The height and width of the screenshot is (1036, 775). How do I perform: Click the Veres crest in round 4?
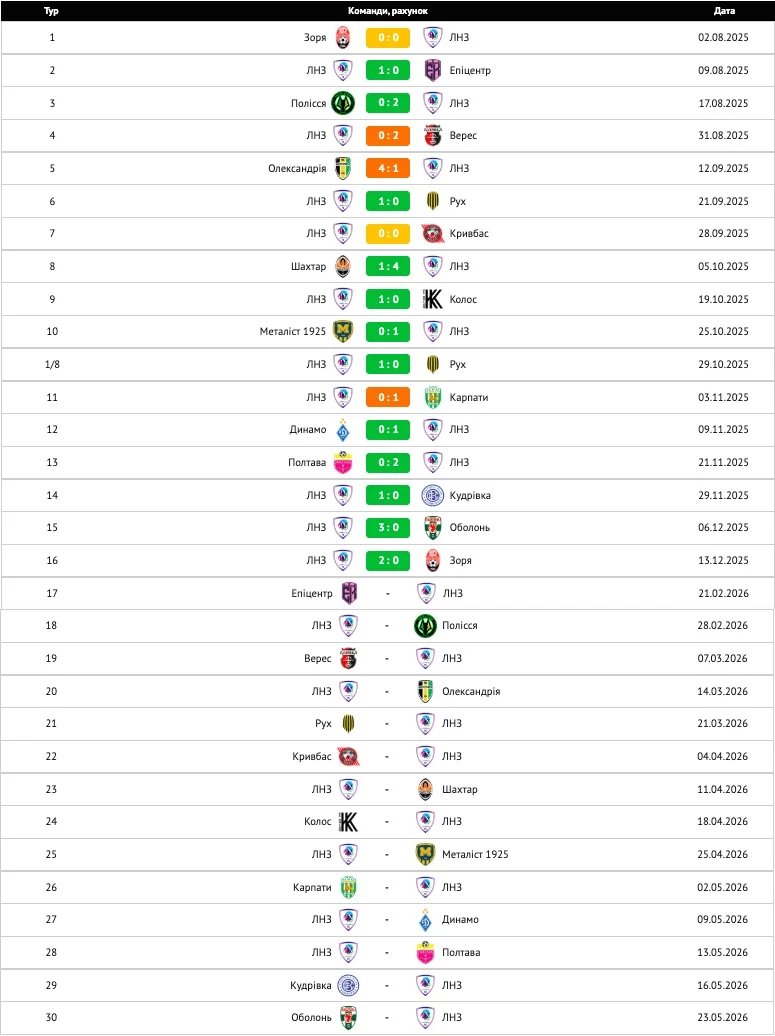click(x=433, y=135)
